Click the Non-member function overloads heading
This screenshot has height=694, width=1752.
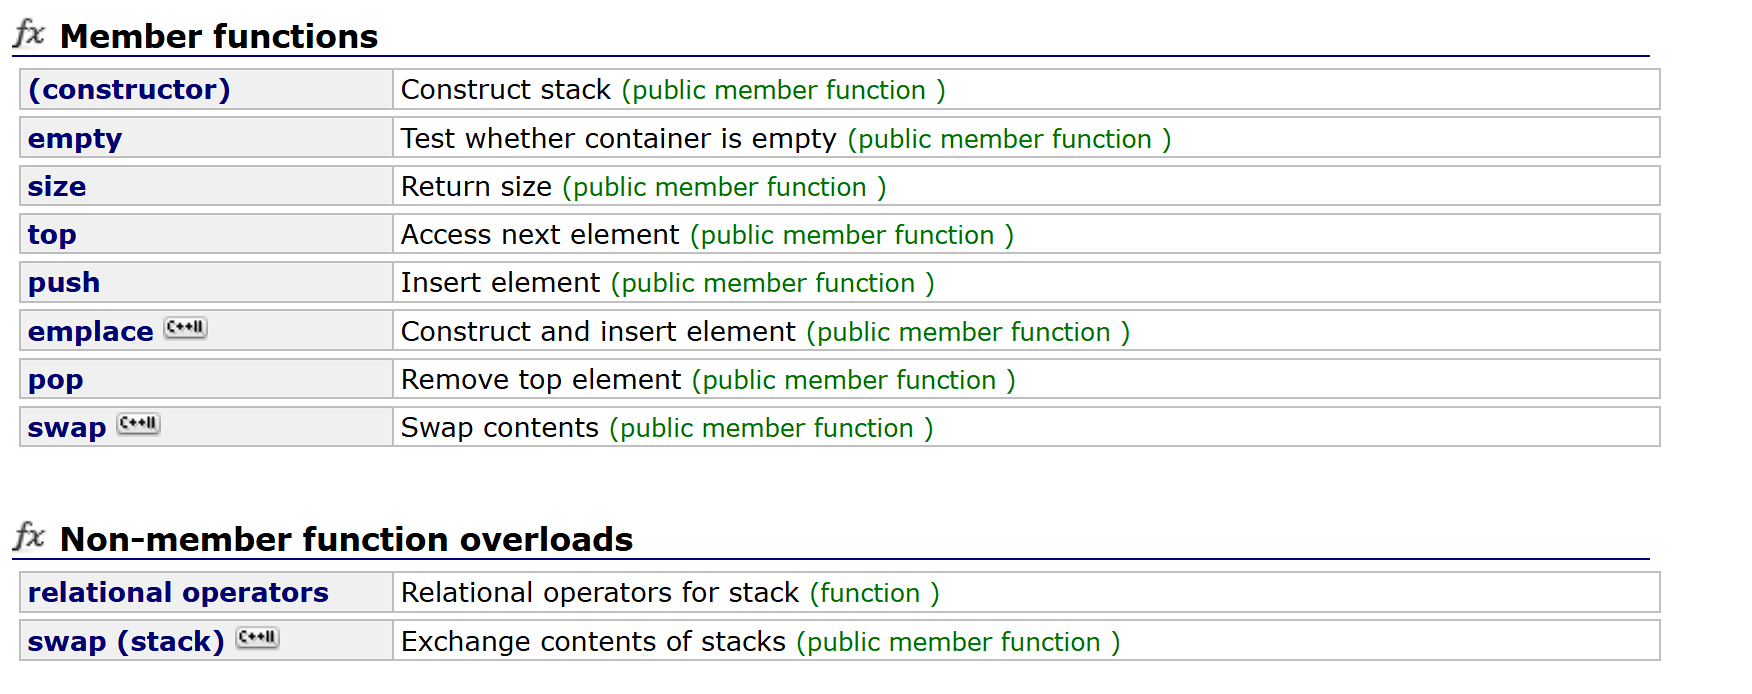pyautogui.click(x=346, y=540)
